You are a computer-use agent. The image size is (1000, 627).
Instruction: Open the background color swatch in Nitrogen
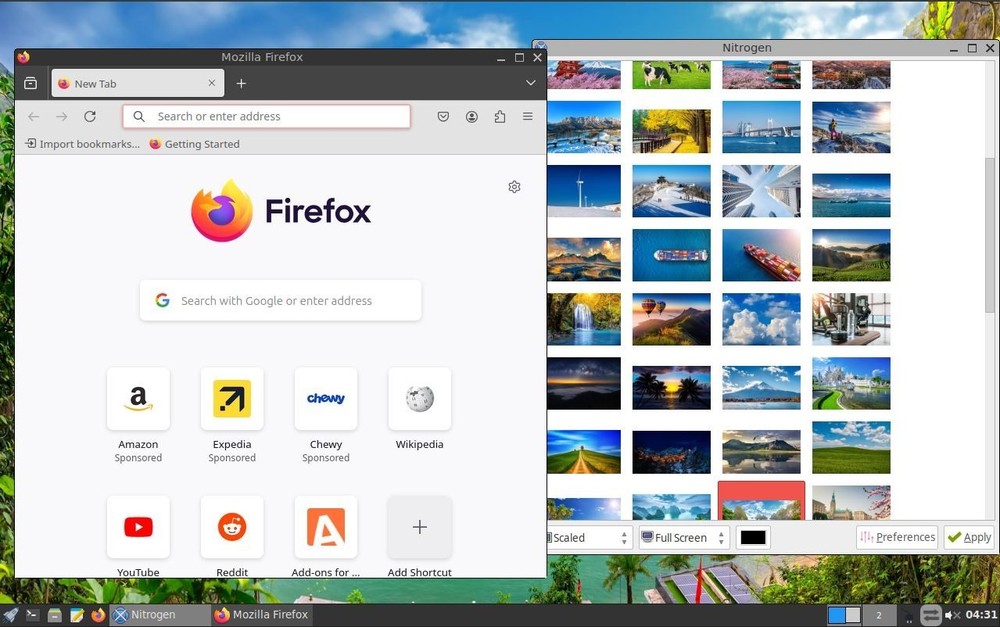tap(752, 537)
